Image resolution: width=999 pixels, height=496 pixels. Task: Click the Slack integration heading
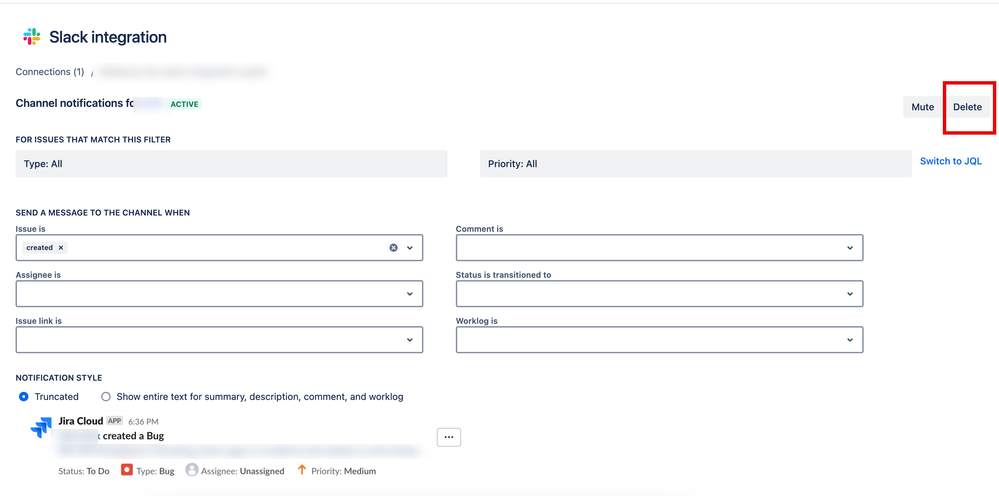tap(108, 38)
